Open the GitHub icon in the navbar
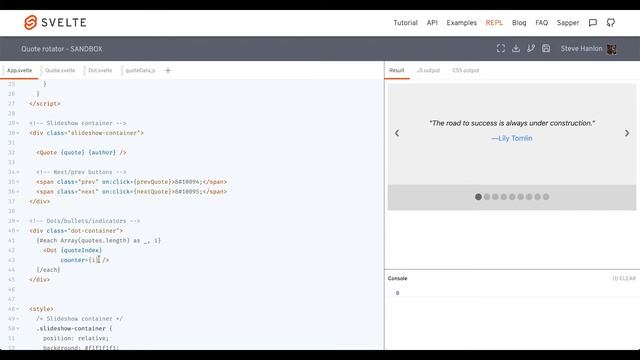 611,23
